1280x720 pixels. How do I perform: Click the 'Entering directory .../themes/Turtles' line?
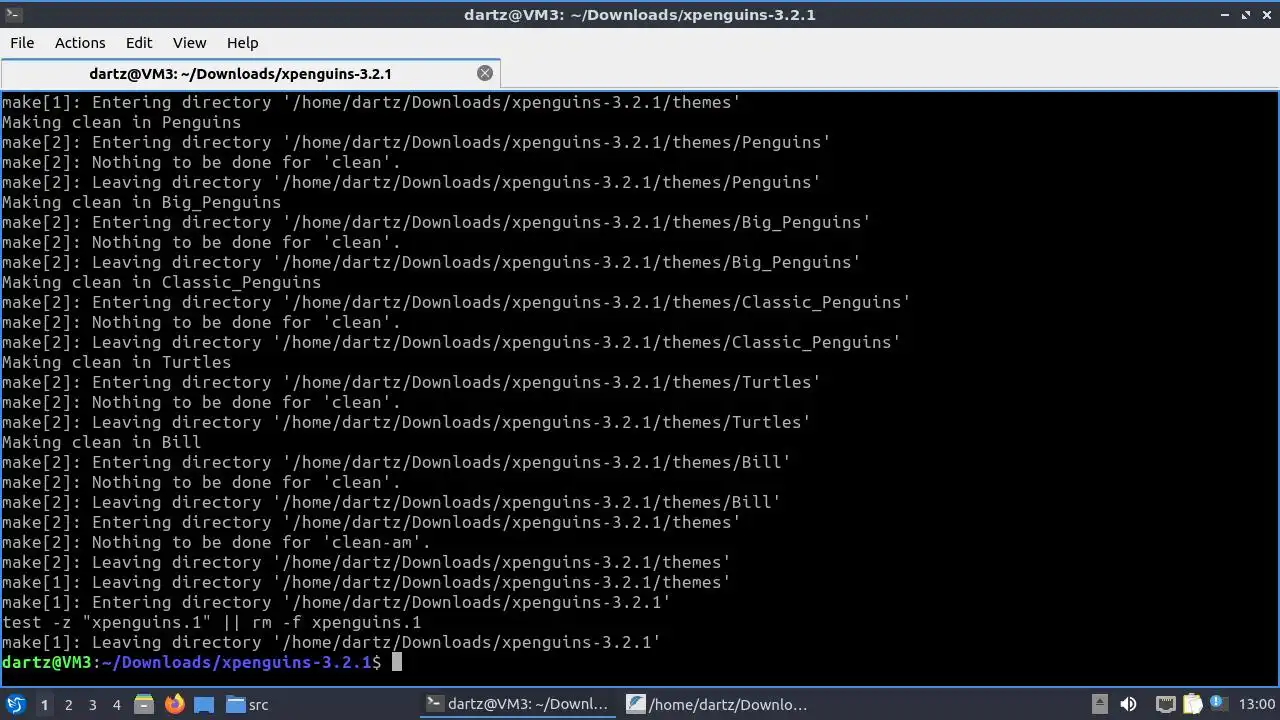pyautogui.click(x=411, y=382)
